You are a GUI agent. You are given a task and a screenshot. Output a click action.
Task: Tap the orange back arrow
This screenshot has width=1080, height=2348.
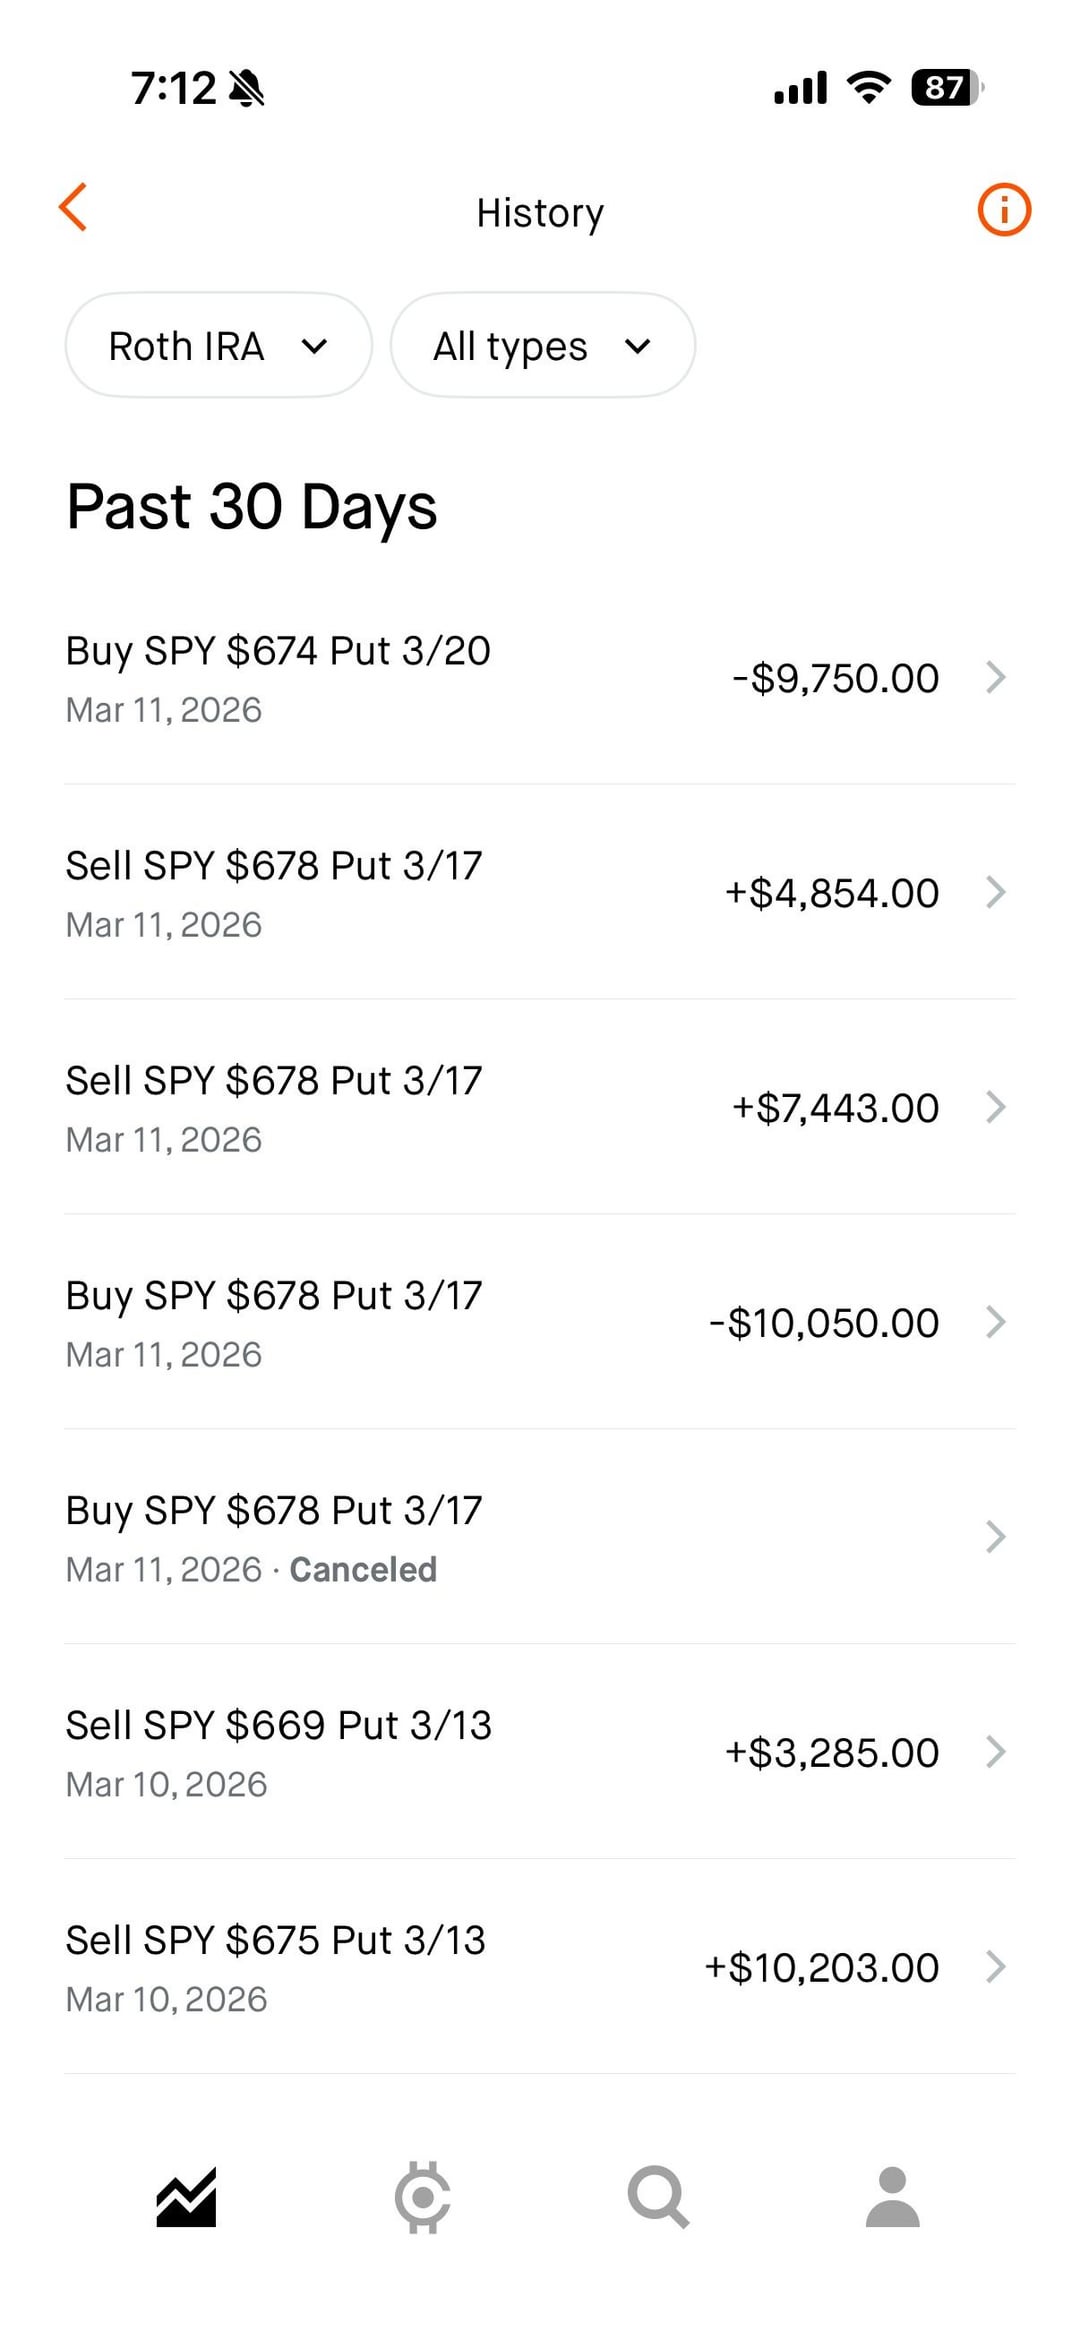(74, 208)
